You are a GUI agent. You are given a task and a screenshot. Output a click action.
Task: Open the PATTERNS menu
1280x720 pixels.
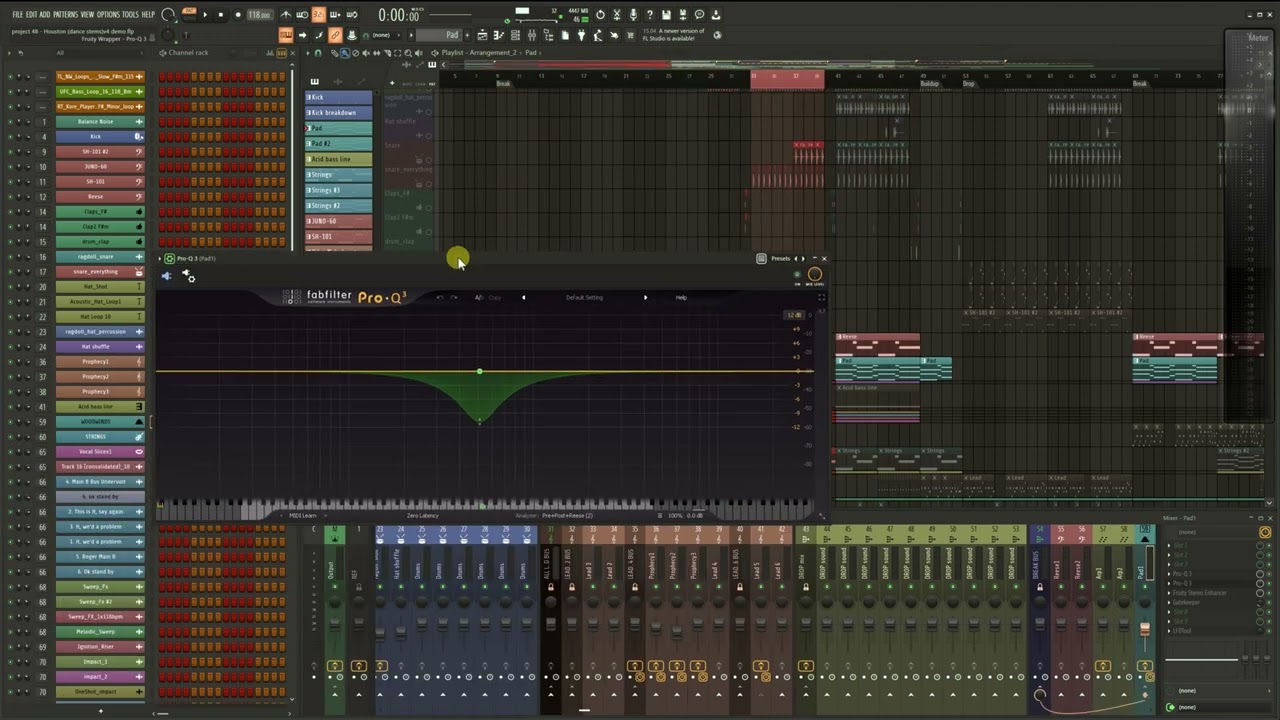tap(65, 15)
